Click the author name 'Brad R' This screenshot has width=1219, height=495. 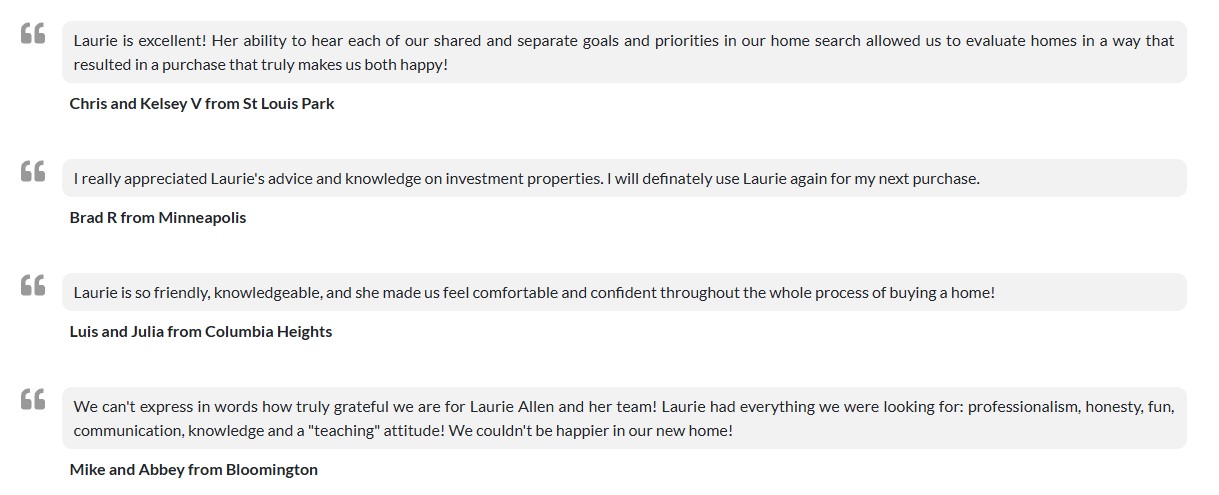[x=93, y=218]
